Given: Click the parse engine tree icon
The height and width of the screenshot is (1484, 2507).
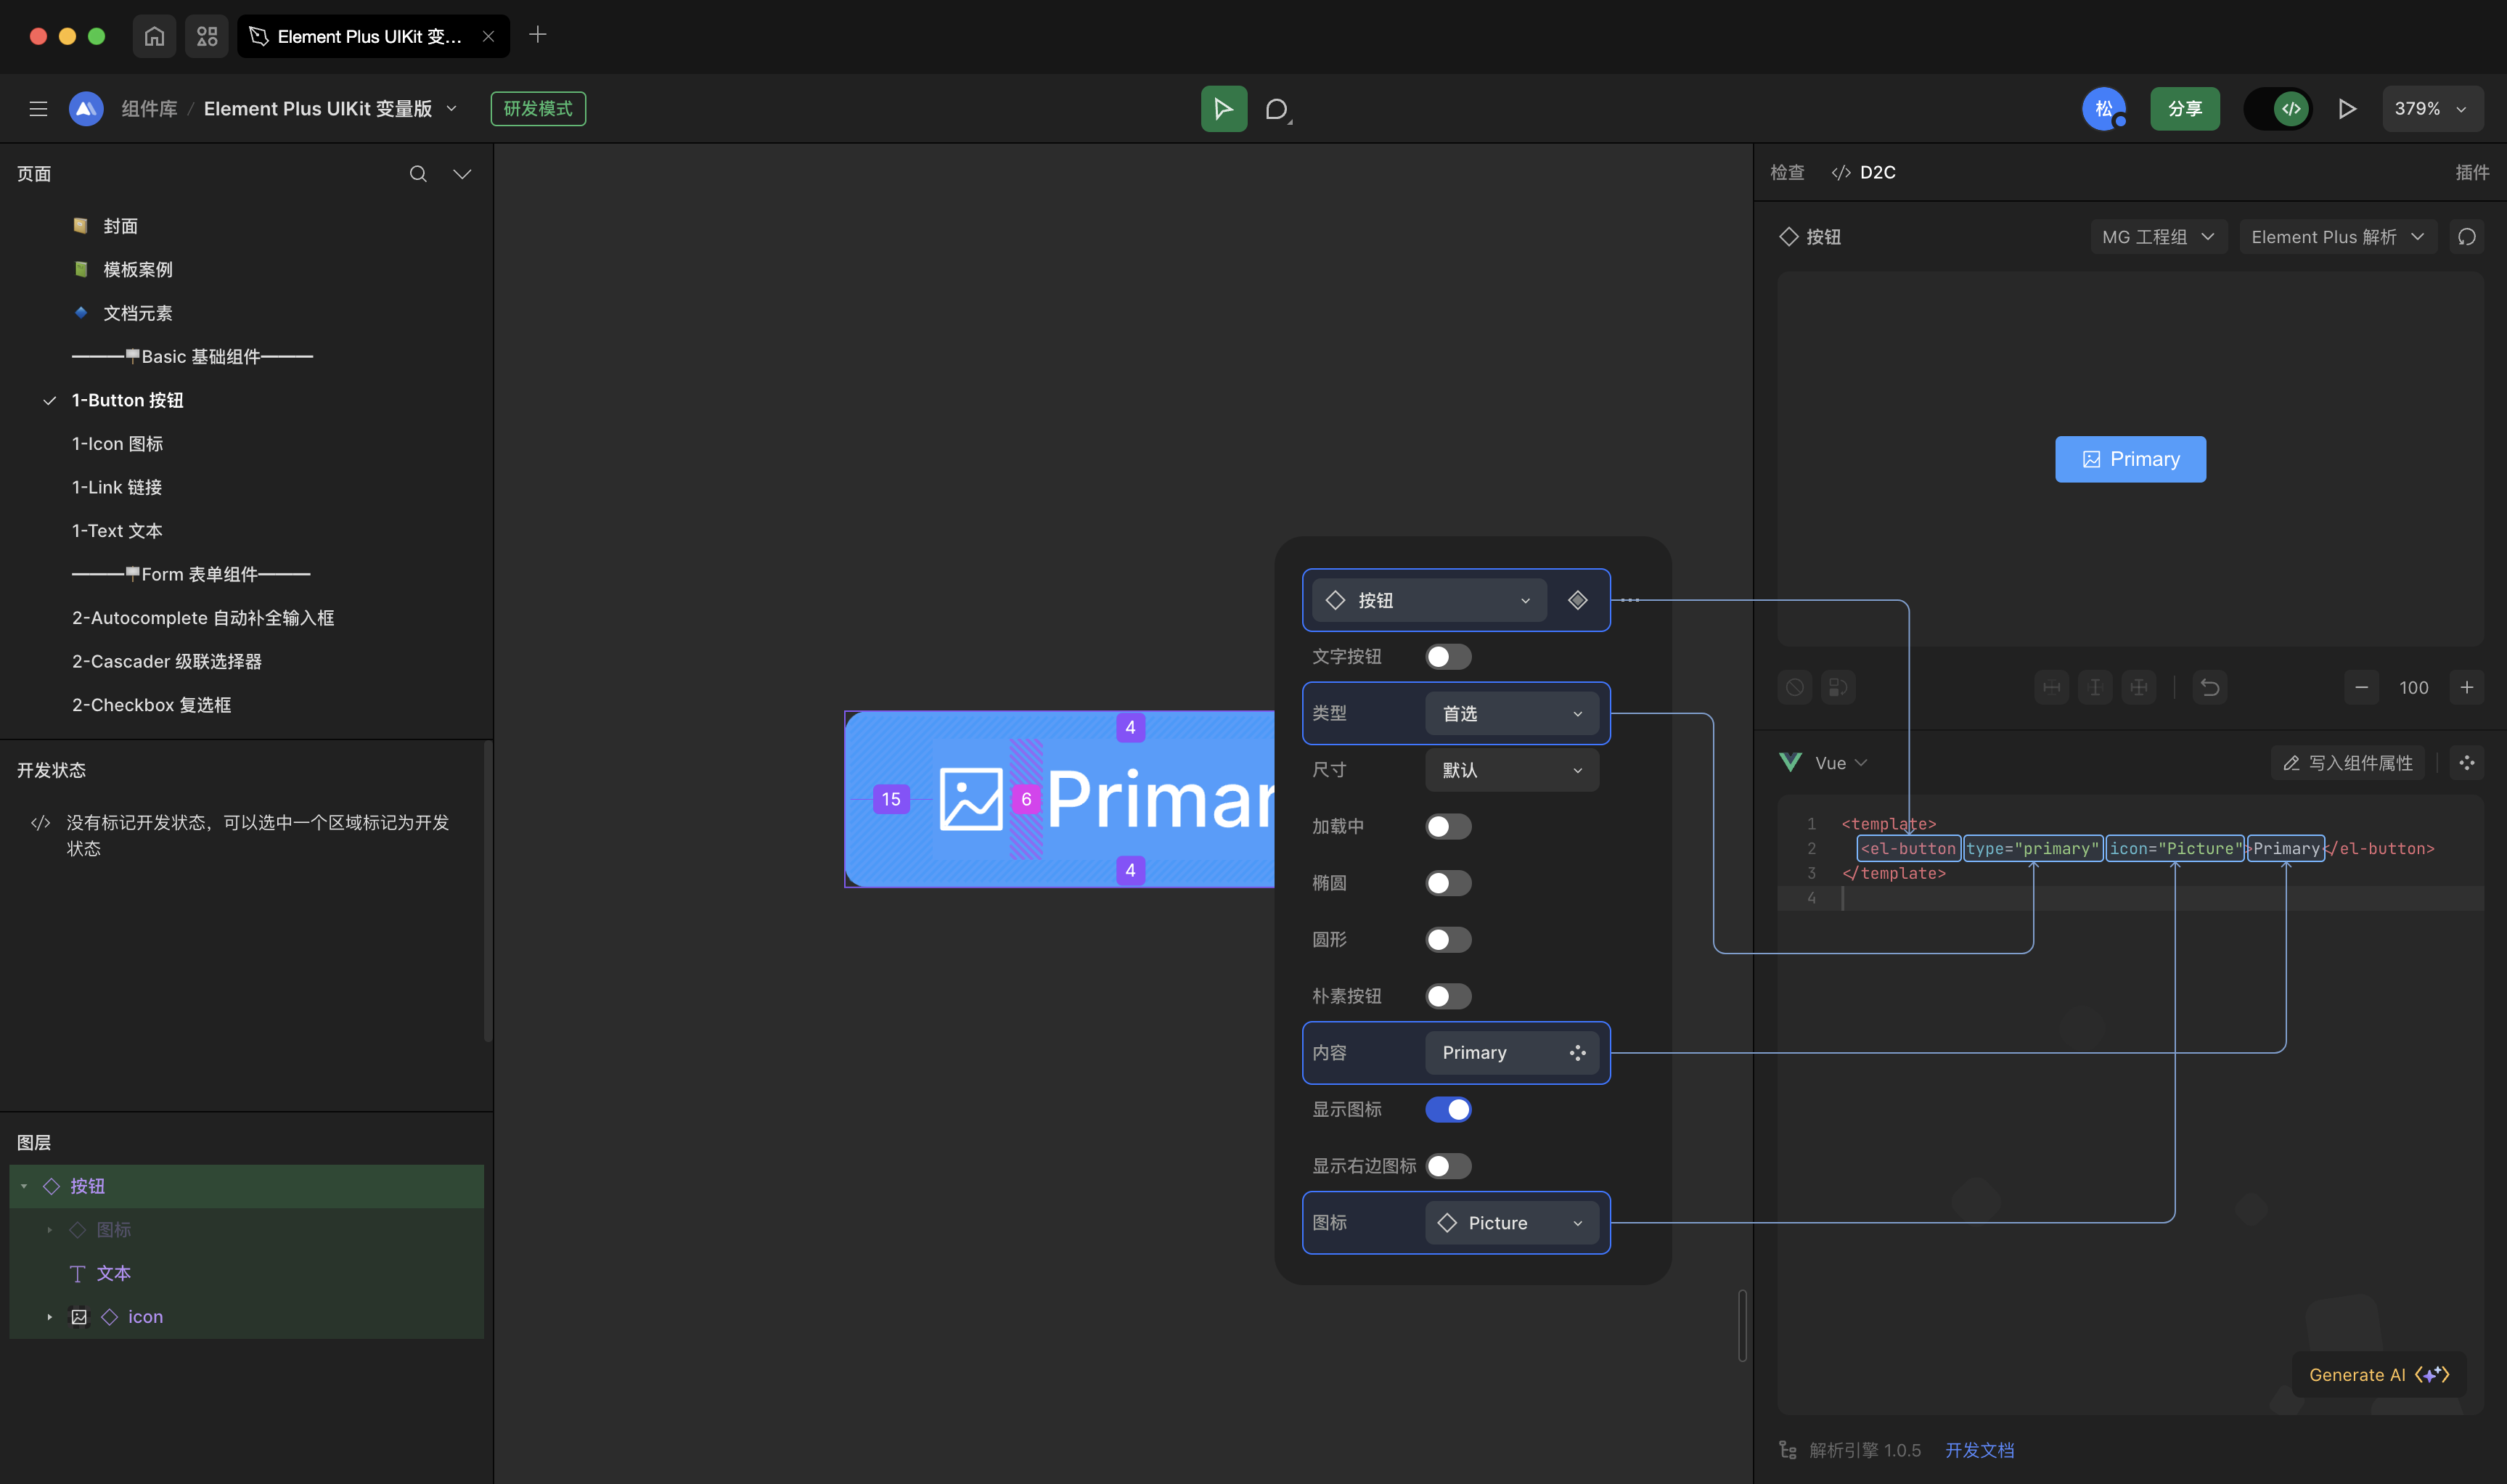Looking at the screenshot, I should coord(1788,1450).
